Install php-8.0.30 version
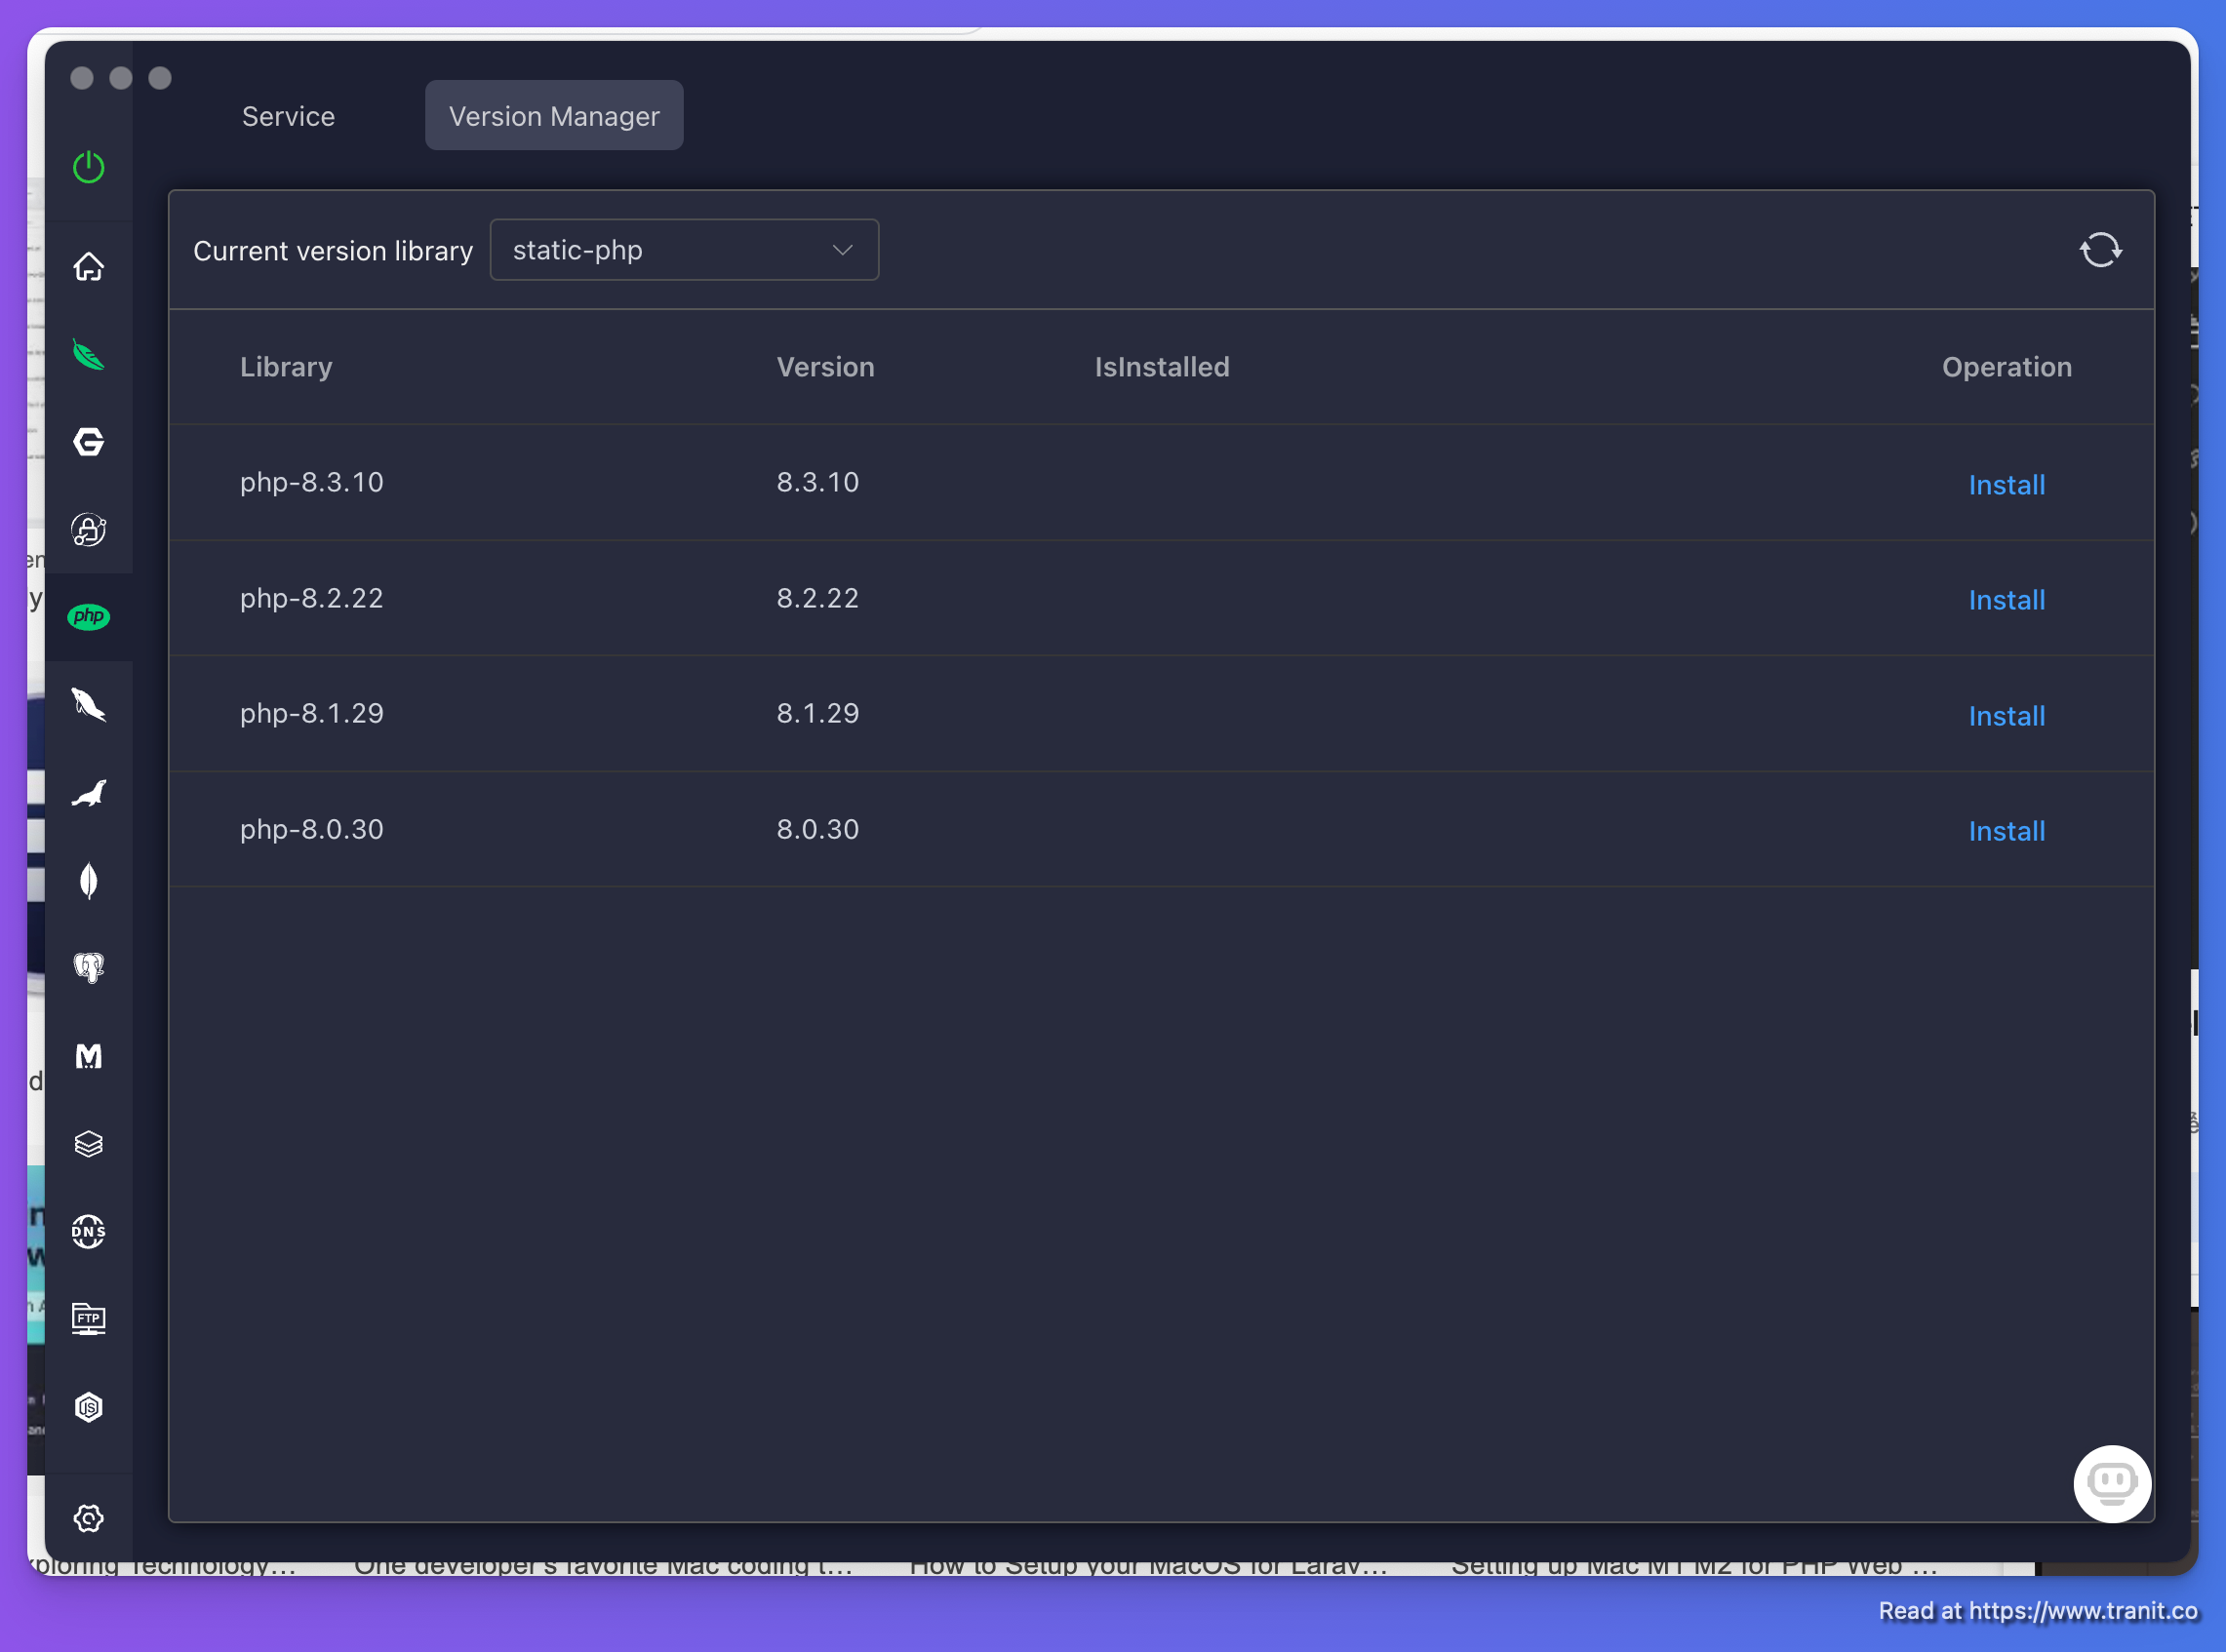Viewport: 2226px width, 1652px height. click(x=2007, y=828)
